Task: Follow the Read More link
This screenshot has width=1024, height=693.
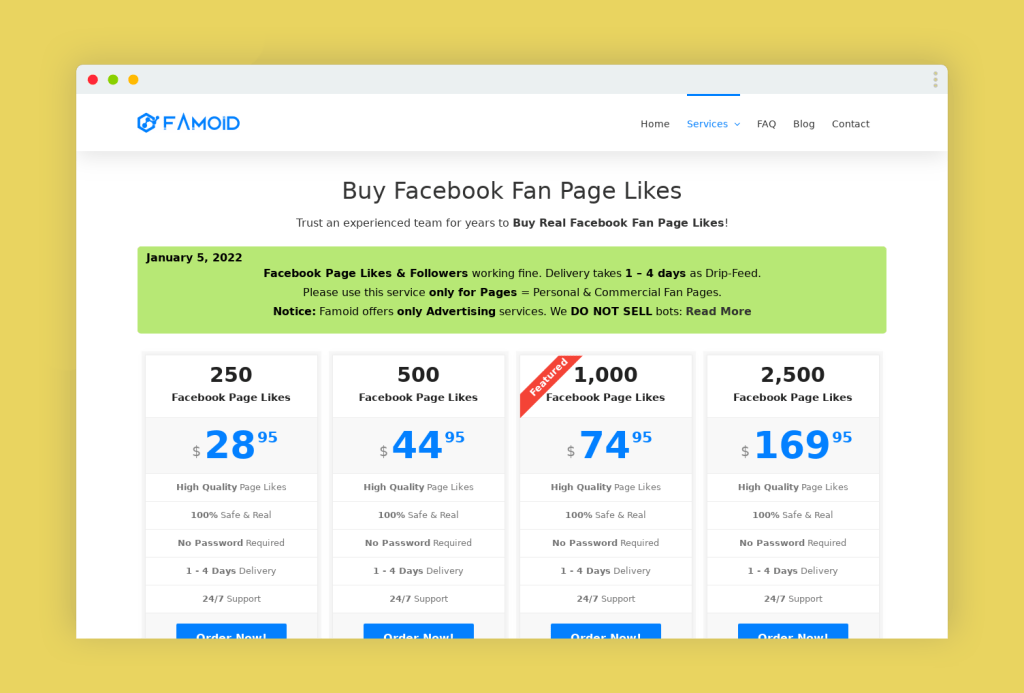Action: pyautogui.click(x=718, y=312)
